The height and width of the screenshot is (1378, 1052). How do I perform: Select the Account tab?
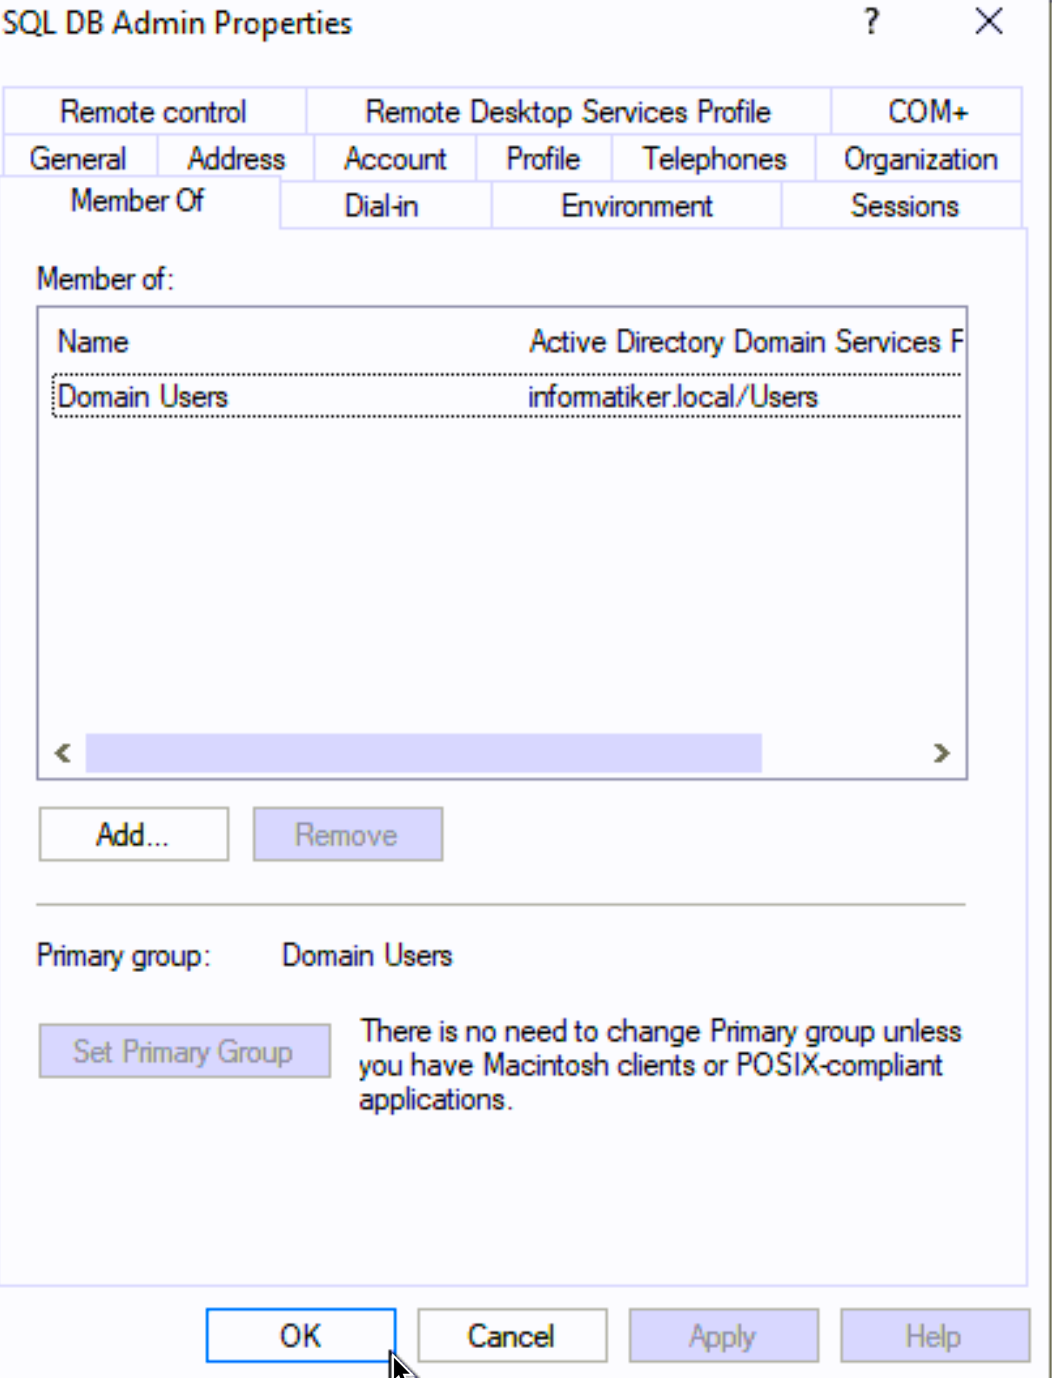(x=395, y=158)
